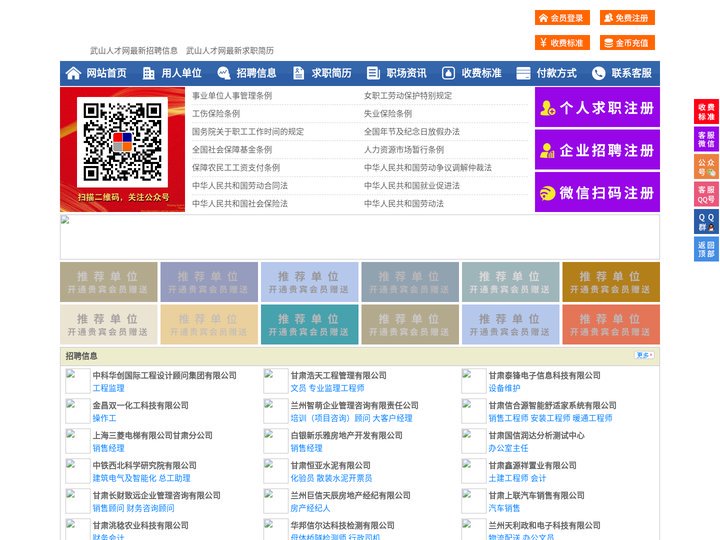Click the person icon on 企业招聘注册
Viewport: 720px width, 540px height.
[547, 150]
